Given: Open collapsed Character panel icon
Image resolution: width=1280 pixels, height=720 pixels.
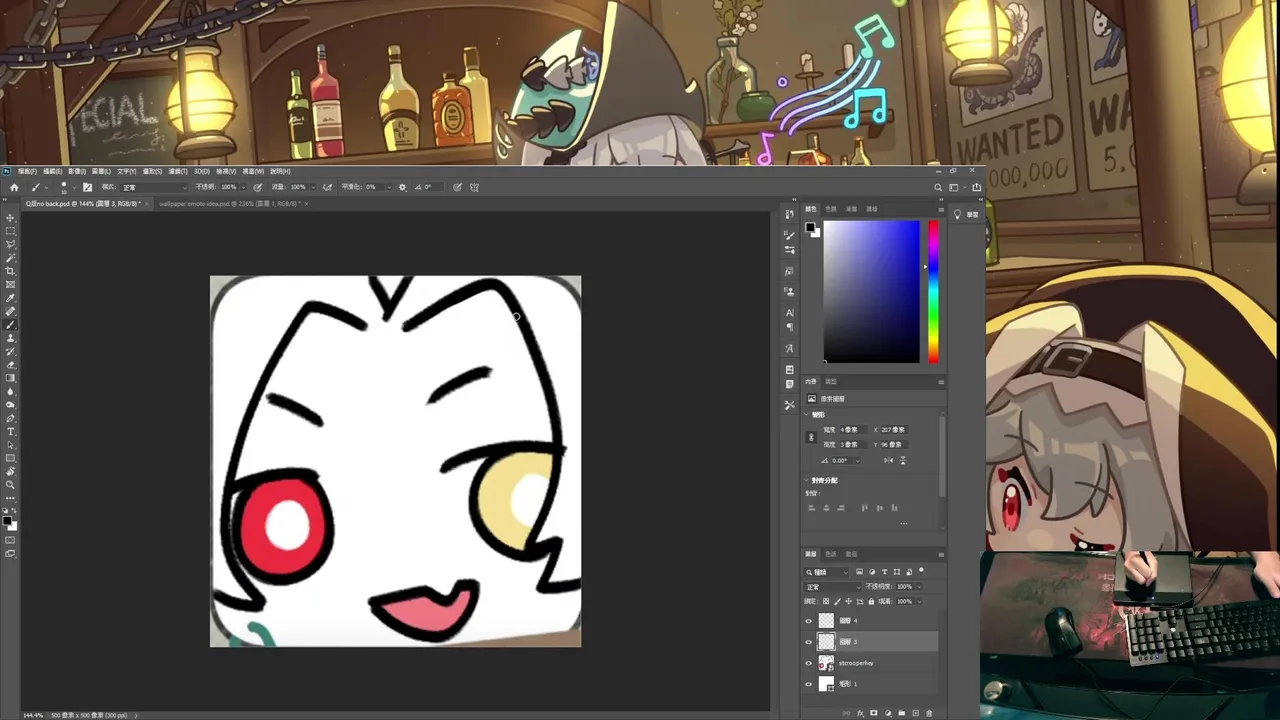Looking at the screenshot, I should [789, 312].
